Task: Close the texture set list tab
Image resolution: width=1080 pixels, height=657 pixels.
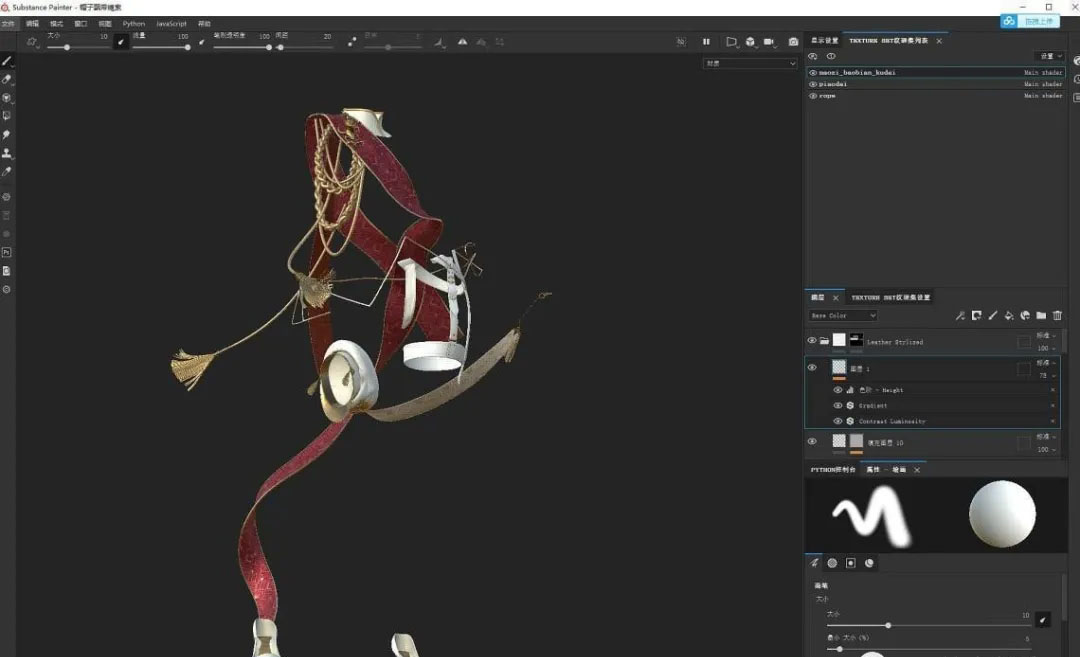Action: pyautogui.click(x=939, y=41)
